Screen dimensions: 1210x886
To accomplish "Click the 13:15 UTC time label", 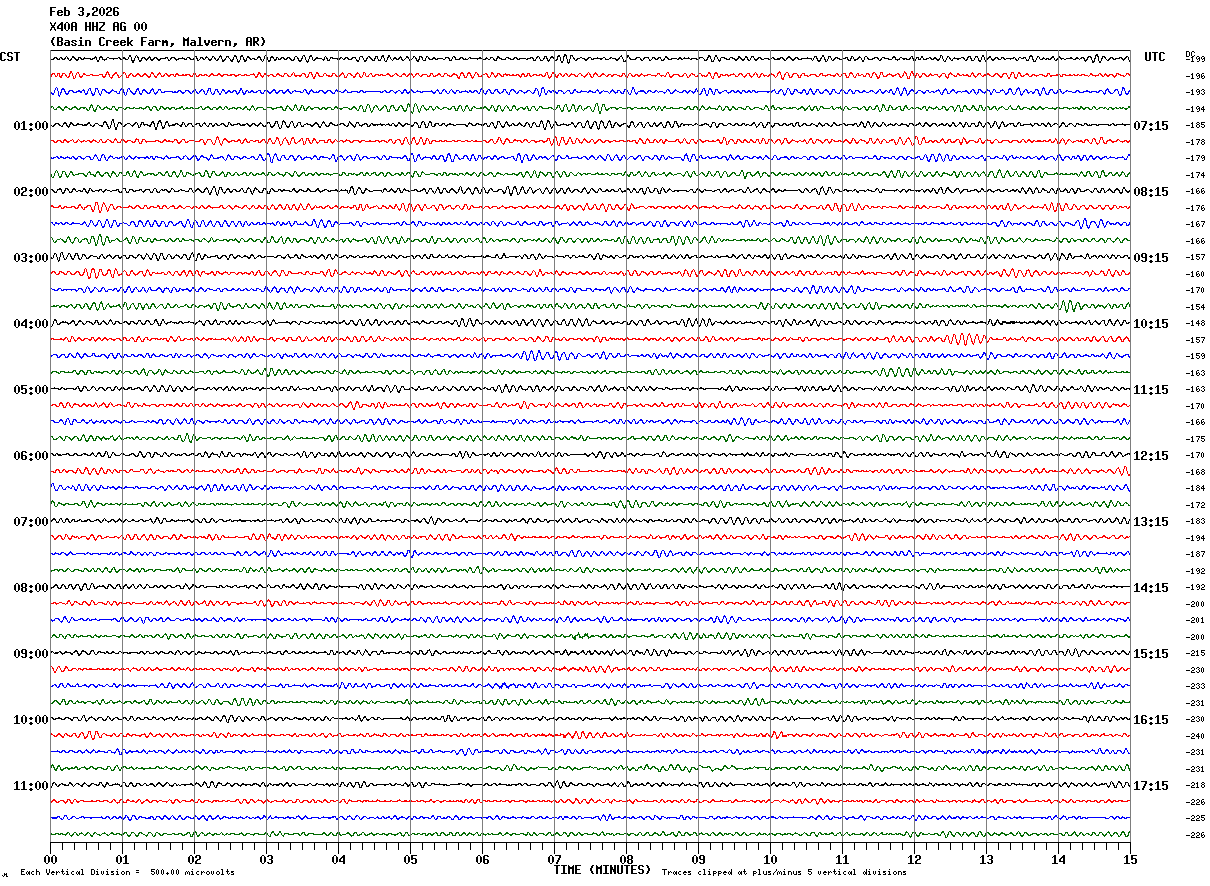I will (1151, 522).
